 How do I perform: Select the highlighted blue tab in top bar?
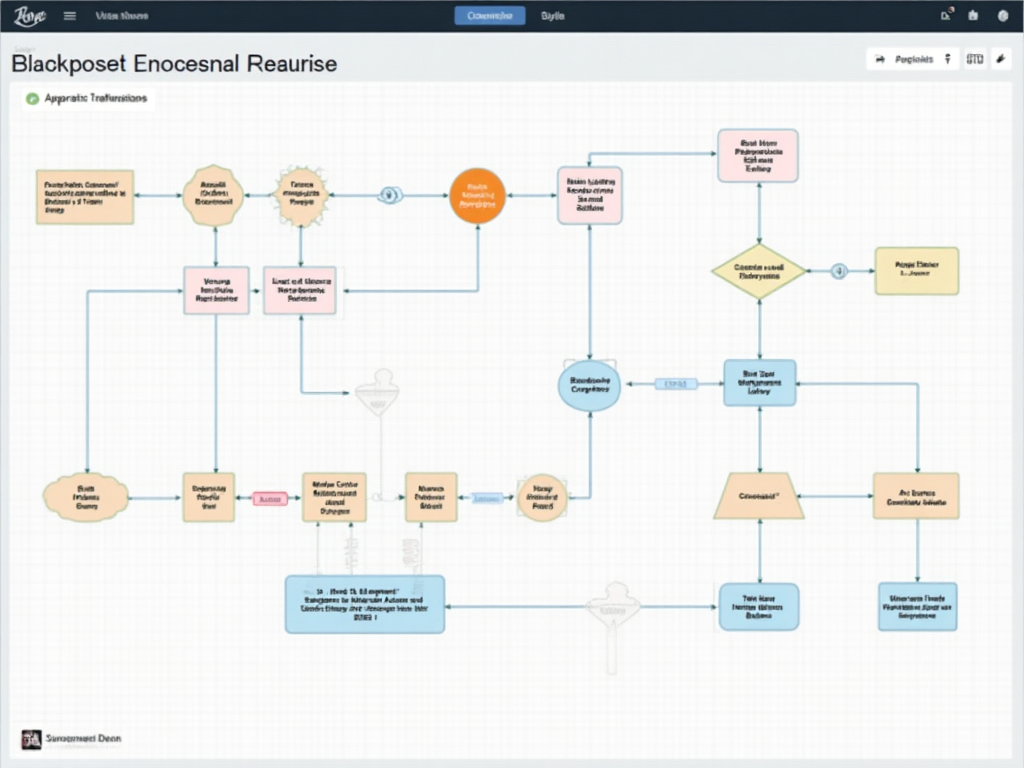489,16
